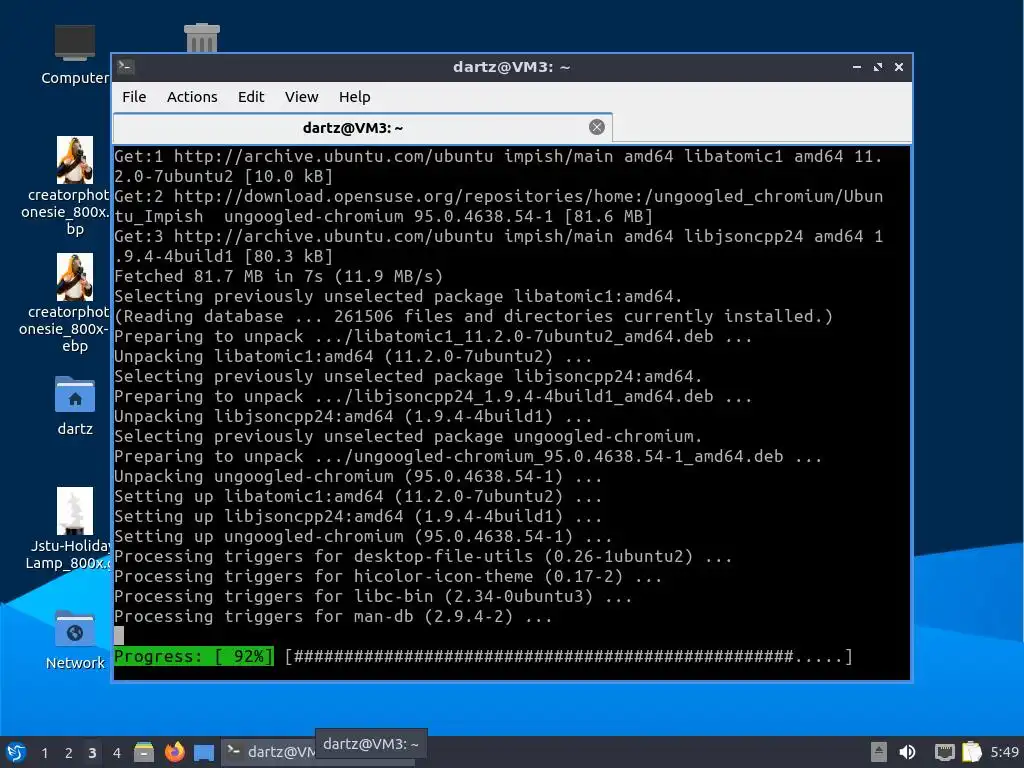Select the dartz home folder icon
The image size is (1024, 768).
[x=74, y=406]
